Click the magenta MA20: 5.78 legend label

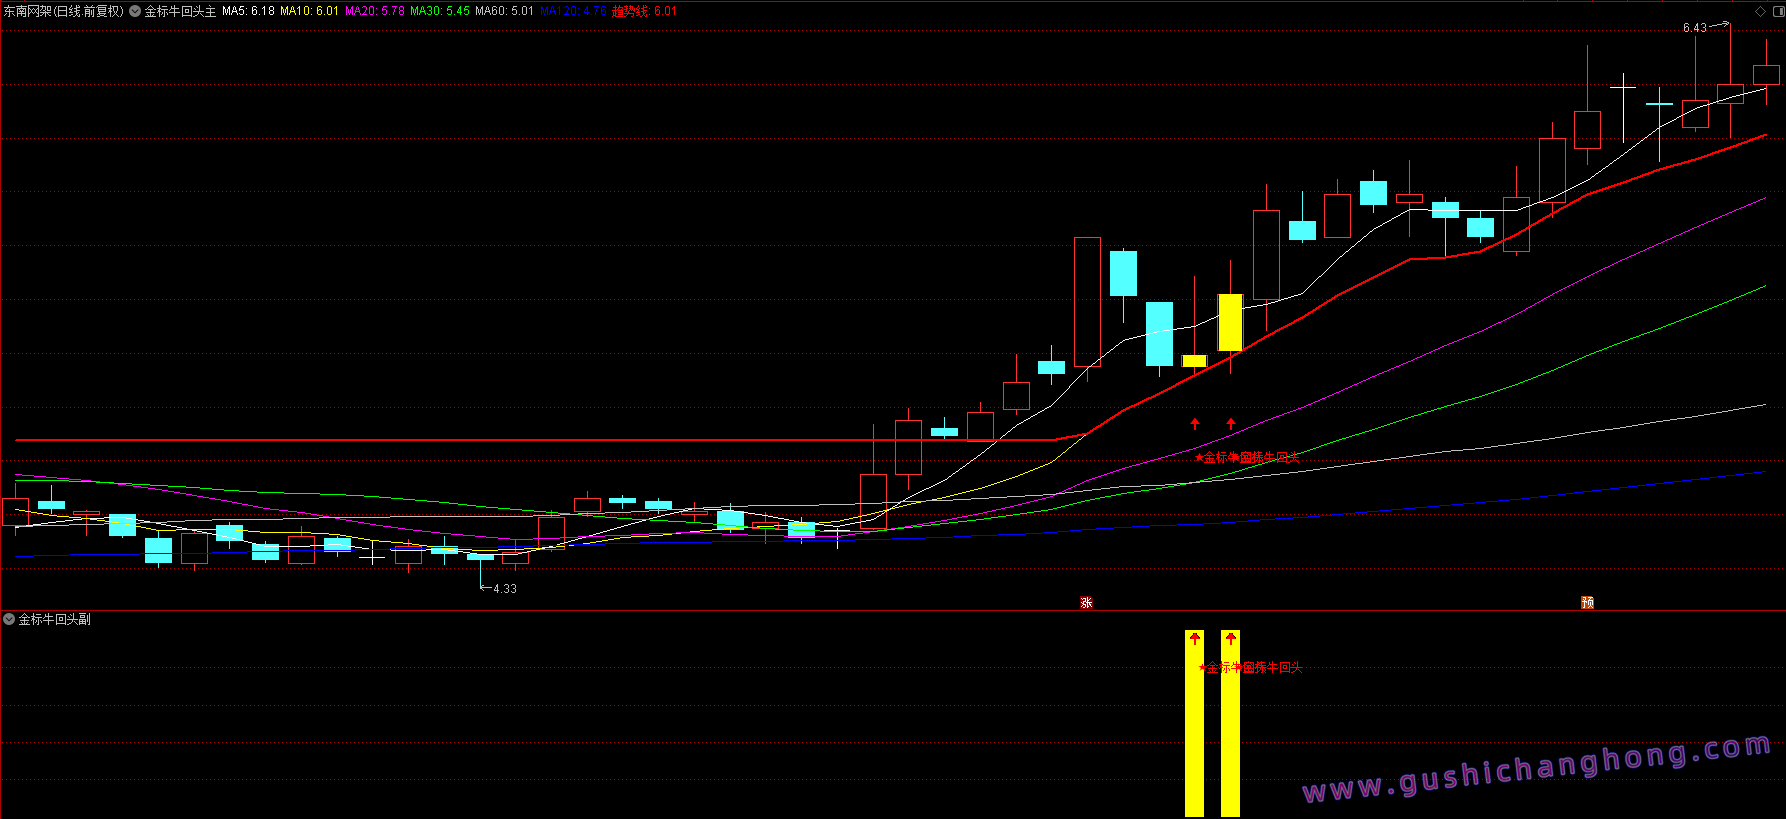375,11
